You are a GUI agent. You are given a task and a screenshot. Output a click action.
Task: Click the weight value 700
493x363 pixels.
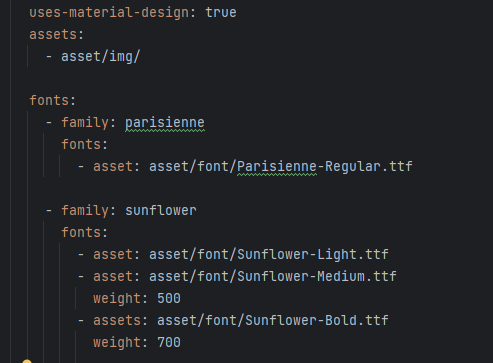[x=169, y=342]
